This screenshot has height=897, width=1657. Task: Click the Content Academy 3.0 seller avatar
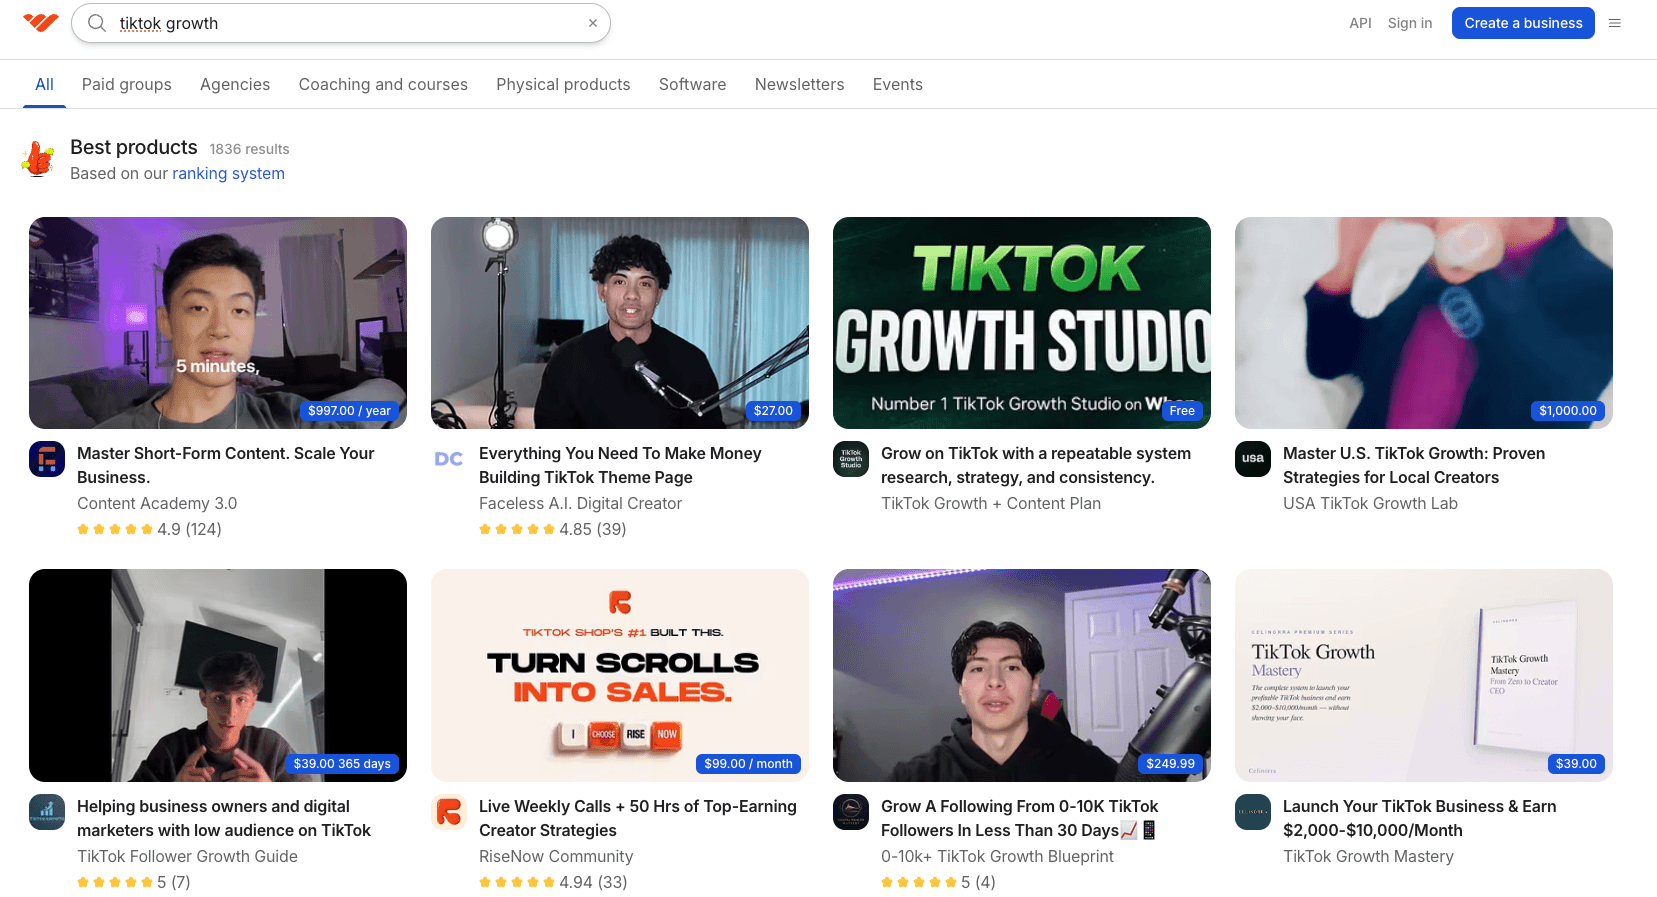[x=47, y=459]
